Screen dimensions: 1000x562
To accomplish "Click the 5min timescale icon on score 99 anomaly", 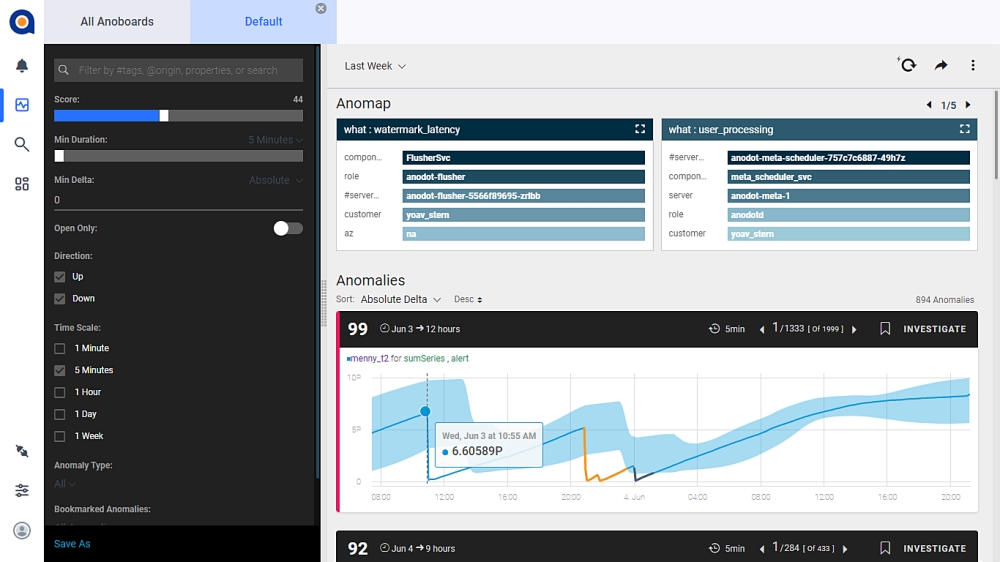I will 714,329.
